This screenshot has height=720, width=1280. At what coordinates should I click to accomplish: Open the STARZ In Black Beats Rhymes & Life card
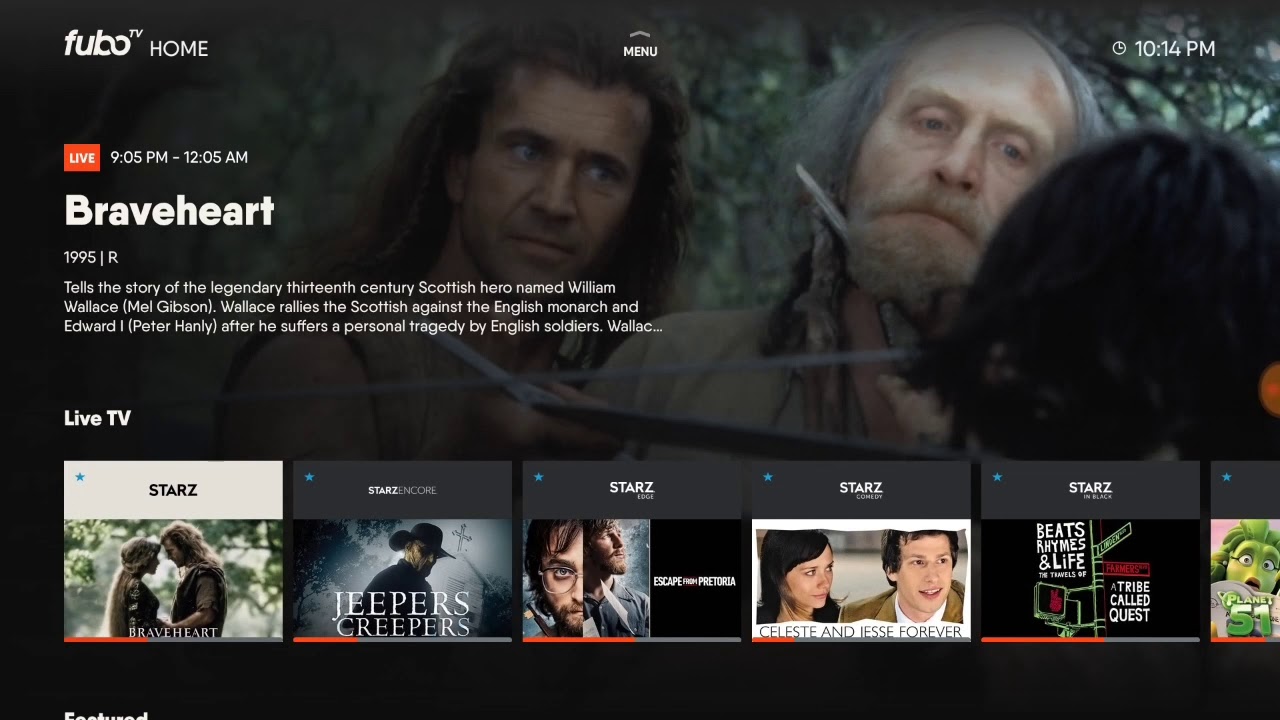1090,551
